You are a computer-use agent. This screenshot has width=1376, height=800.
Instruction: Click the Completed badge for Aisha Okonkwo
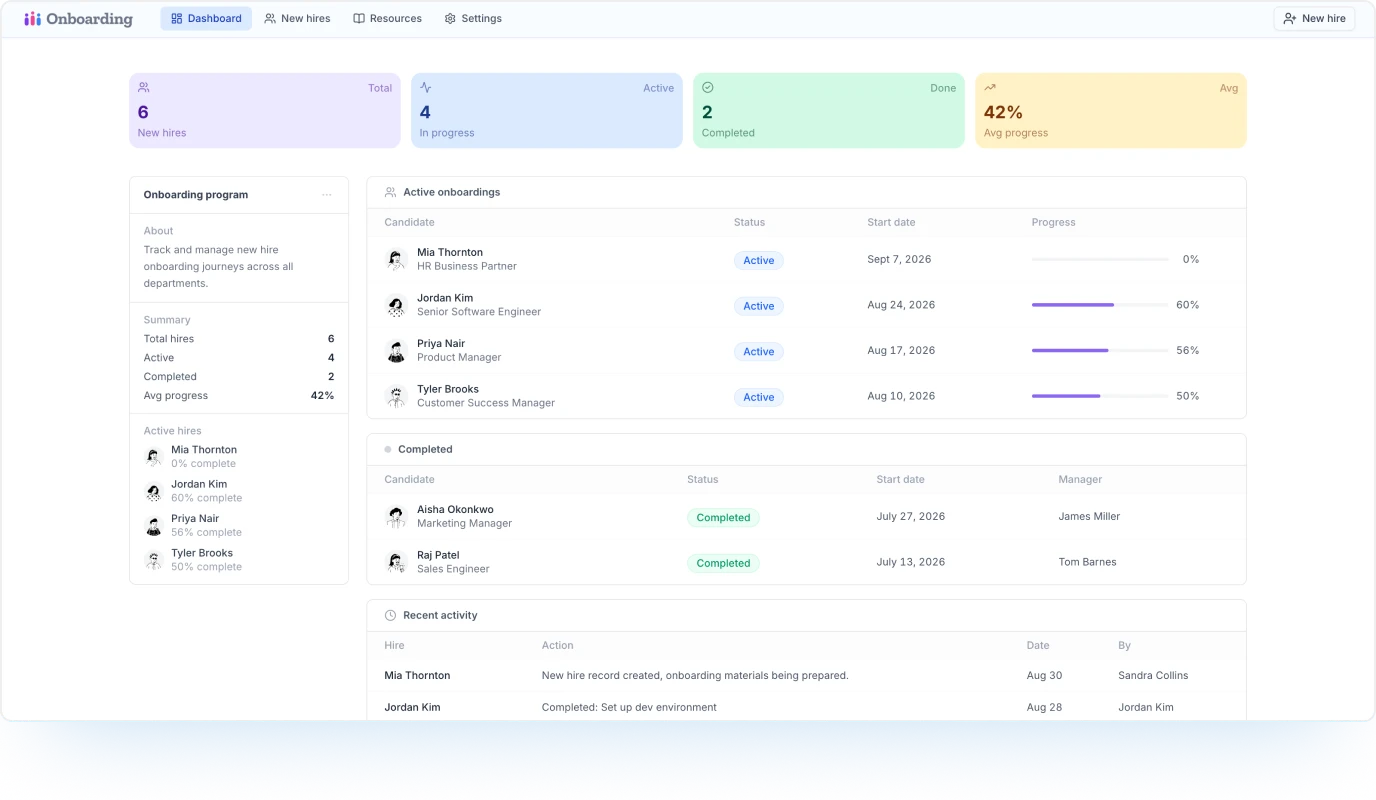click(723, 517)
